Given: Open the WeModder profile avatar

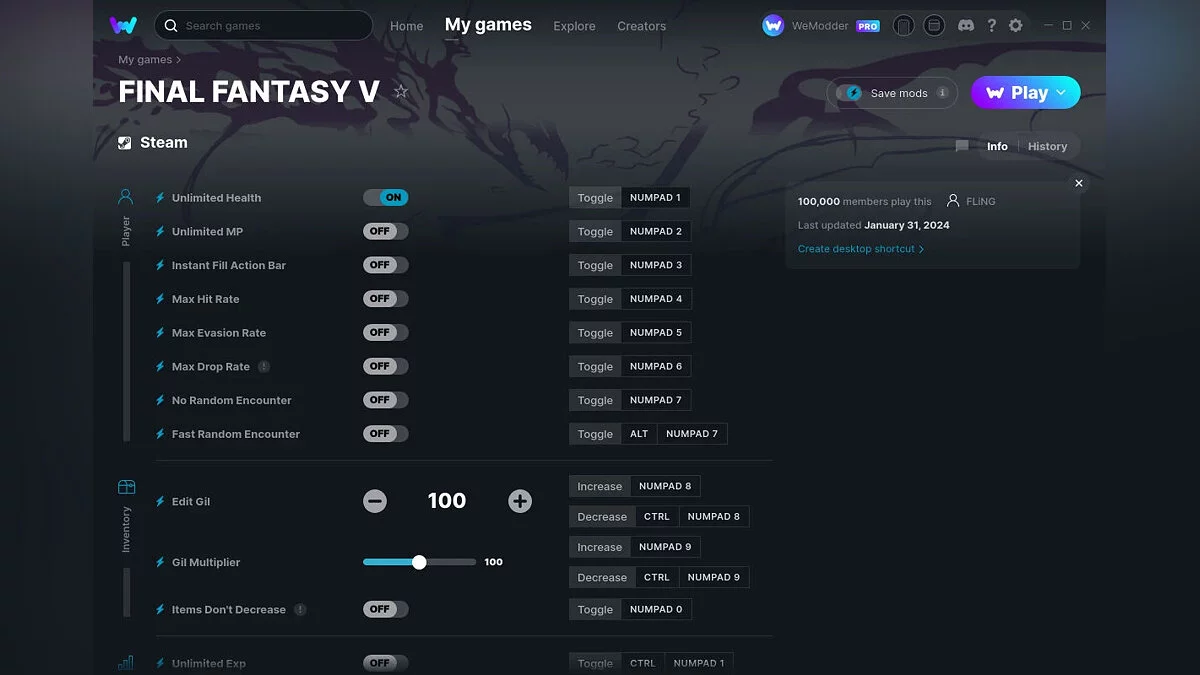Looking at the screenshot, I should point(773,25).
